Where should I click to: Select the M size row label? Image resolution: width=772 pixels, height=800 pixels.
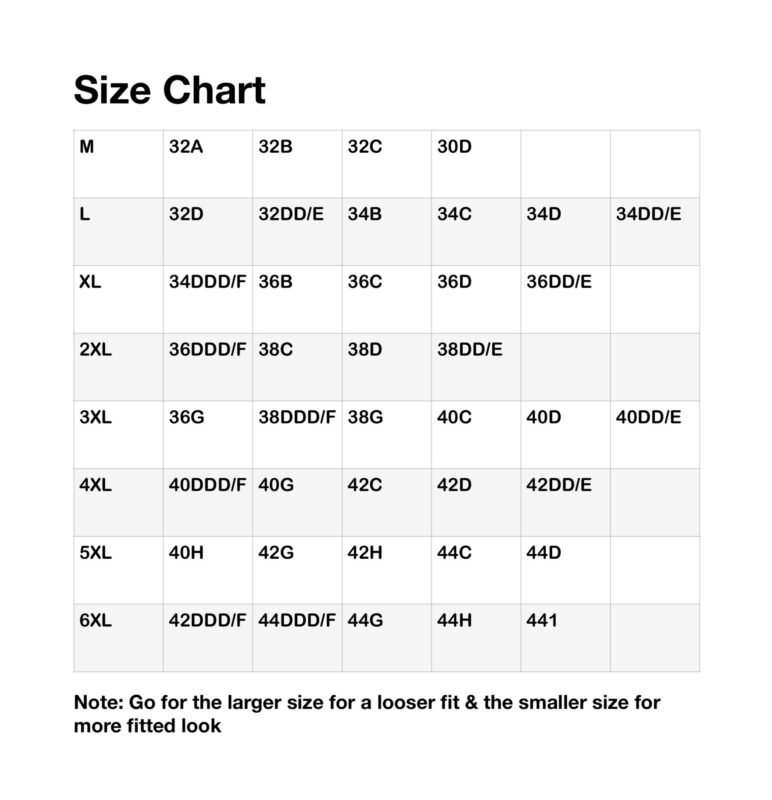pyautogui.click(x=87, y=147)
